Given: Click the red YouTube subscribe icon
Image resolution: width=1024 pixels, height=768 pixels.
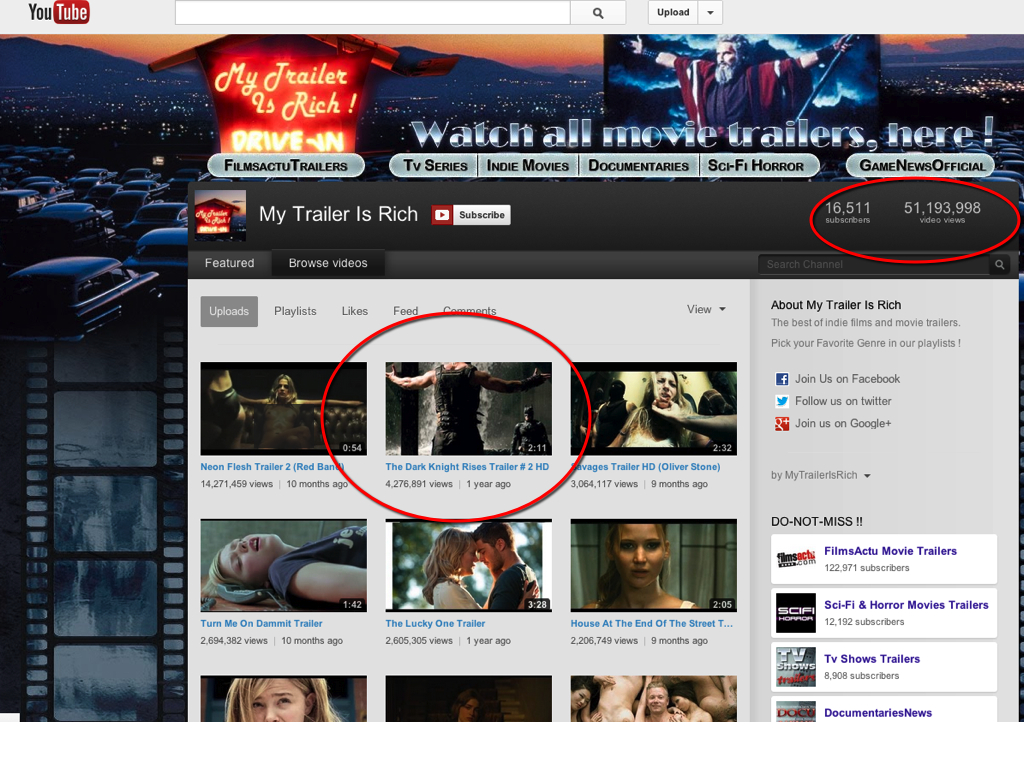Looking at the screenshot, I should [441, 215].
